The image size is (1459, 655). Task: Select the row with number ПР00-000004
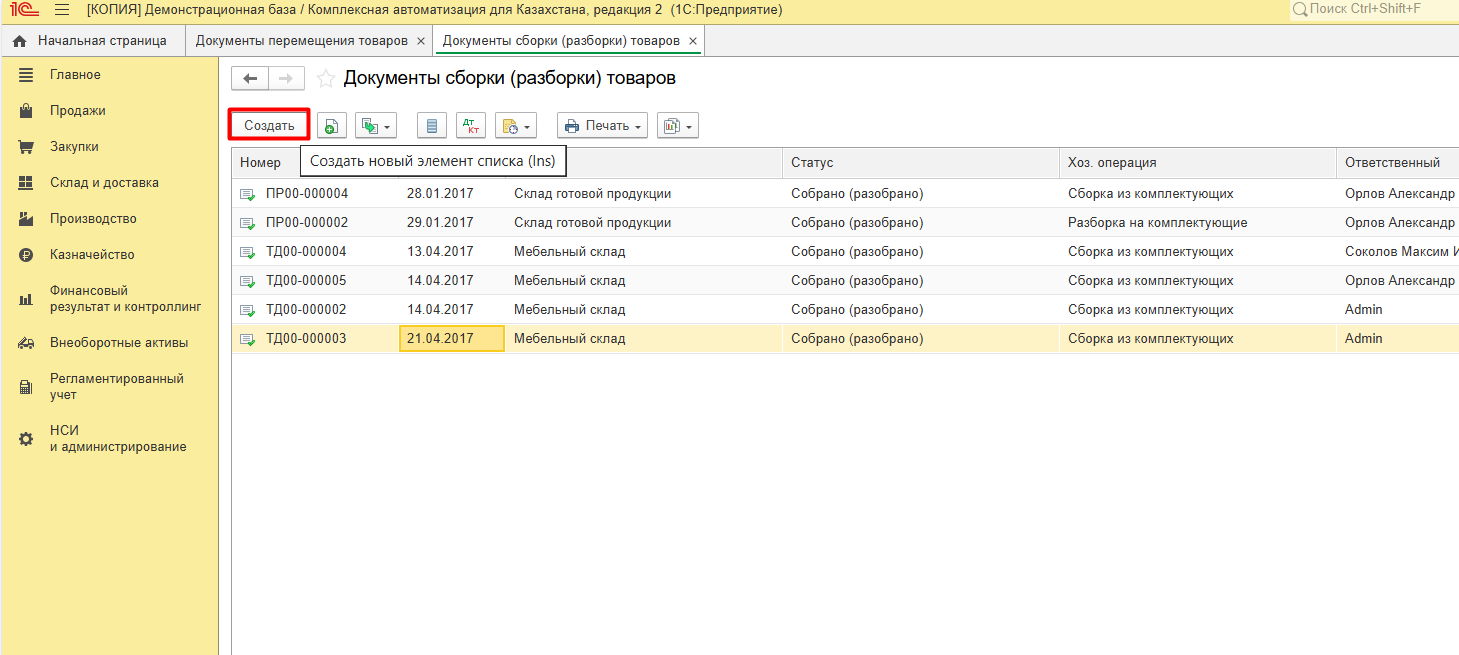coord(307,194)
